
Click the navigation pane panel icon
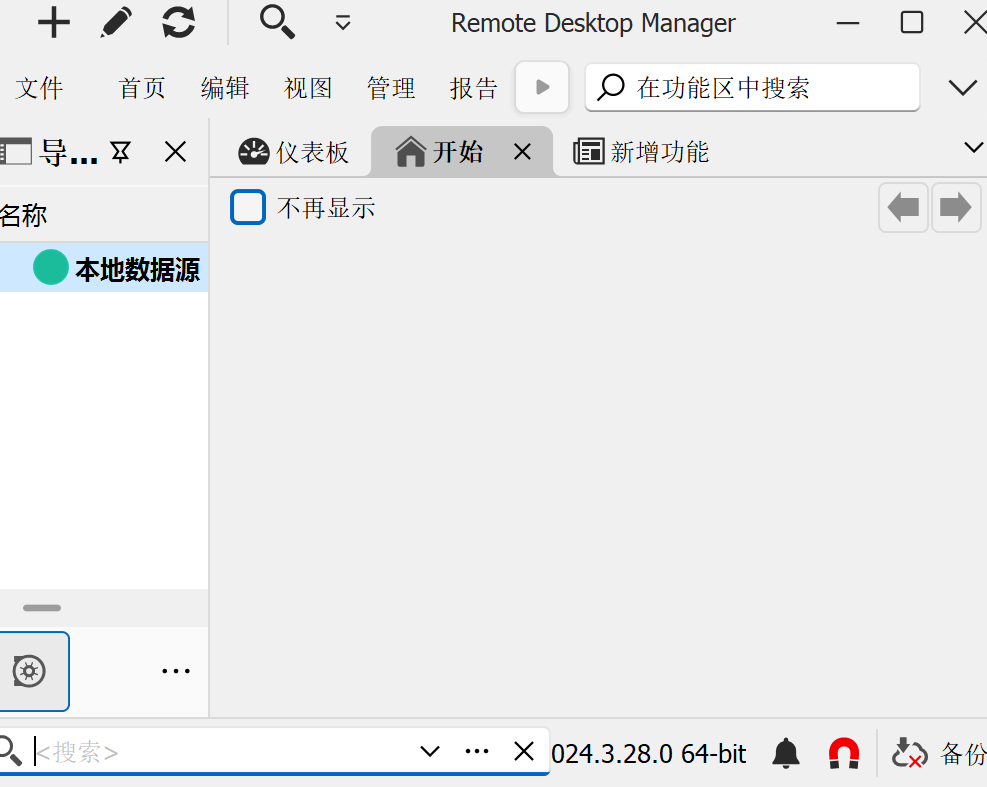coord(14,152)
